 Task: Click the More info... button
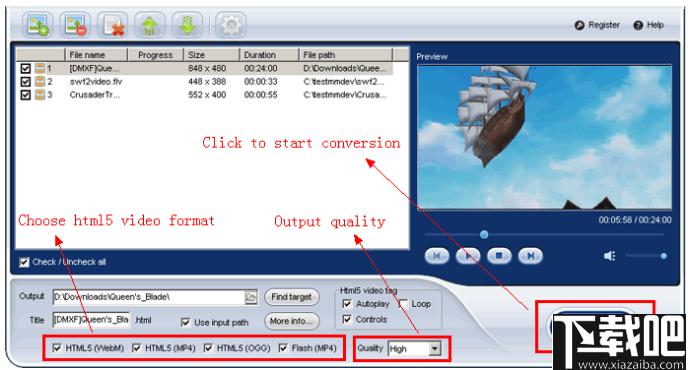[292, 321]
